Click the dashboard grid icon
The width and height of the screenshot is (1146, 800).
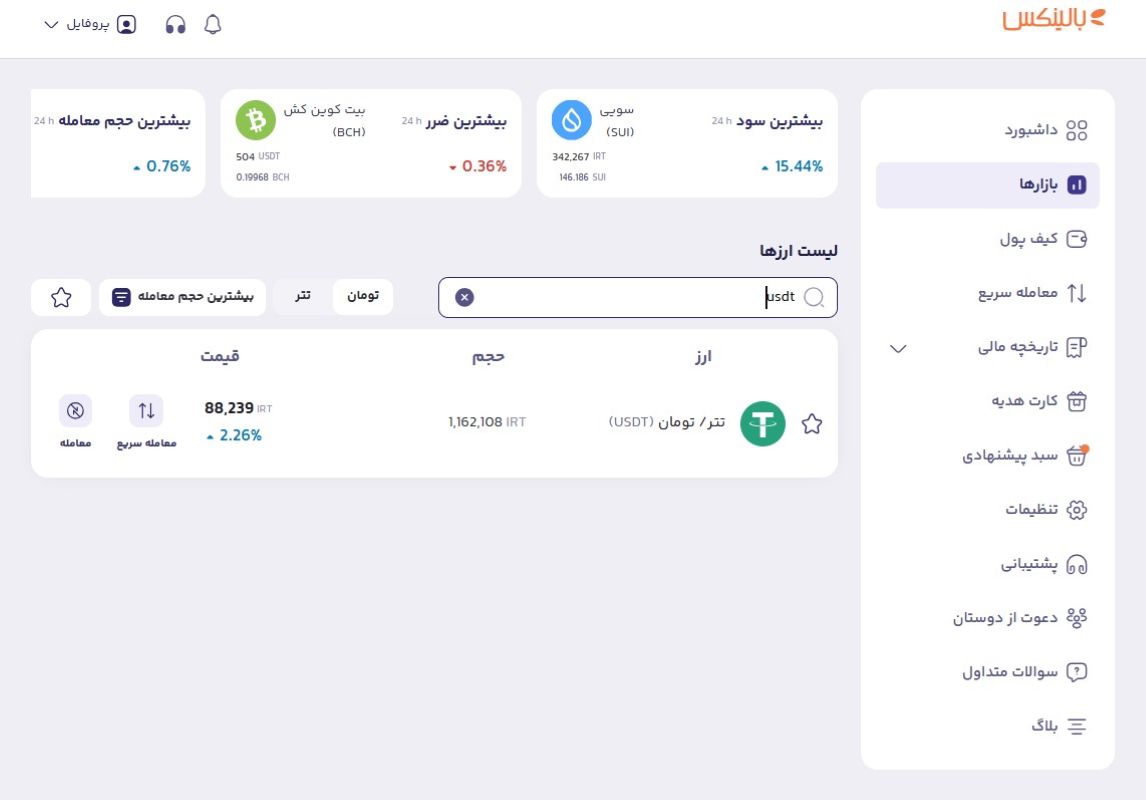point(1077,131)
